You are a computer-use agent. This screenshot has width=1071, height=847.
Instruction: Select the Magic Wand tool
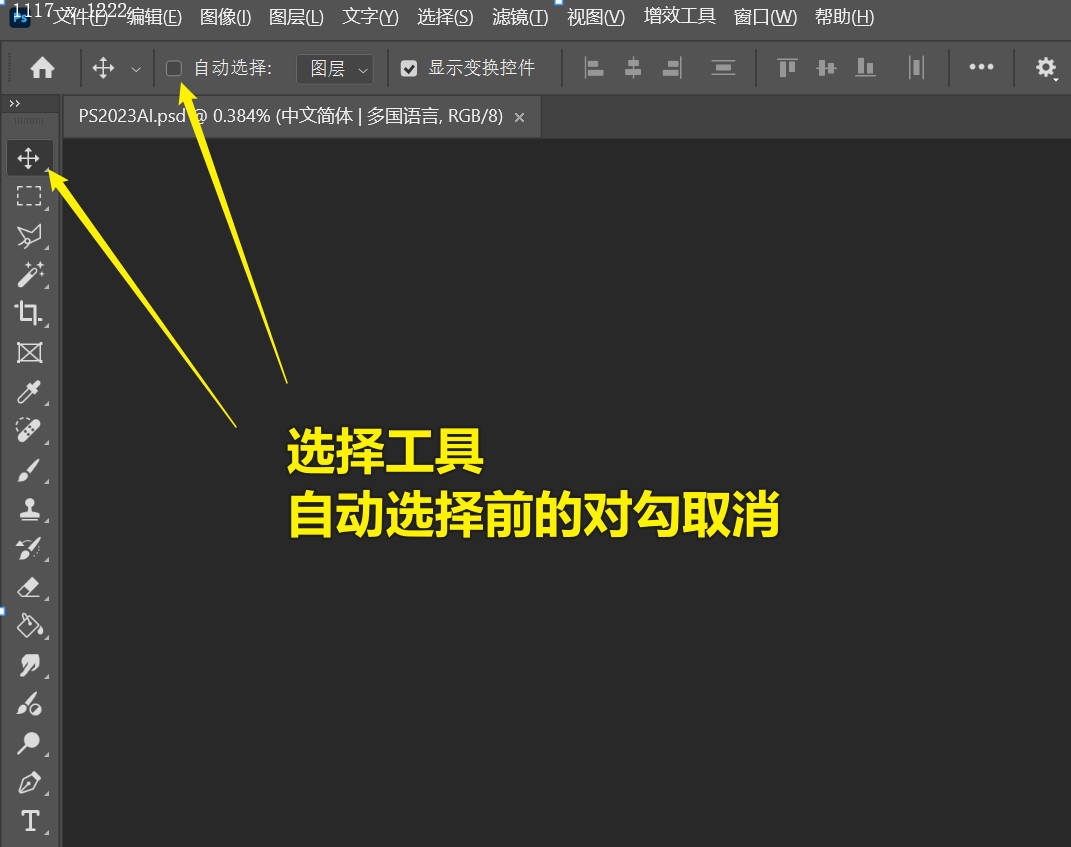[x=29, y=275]
